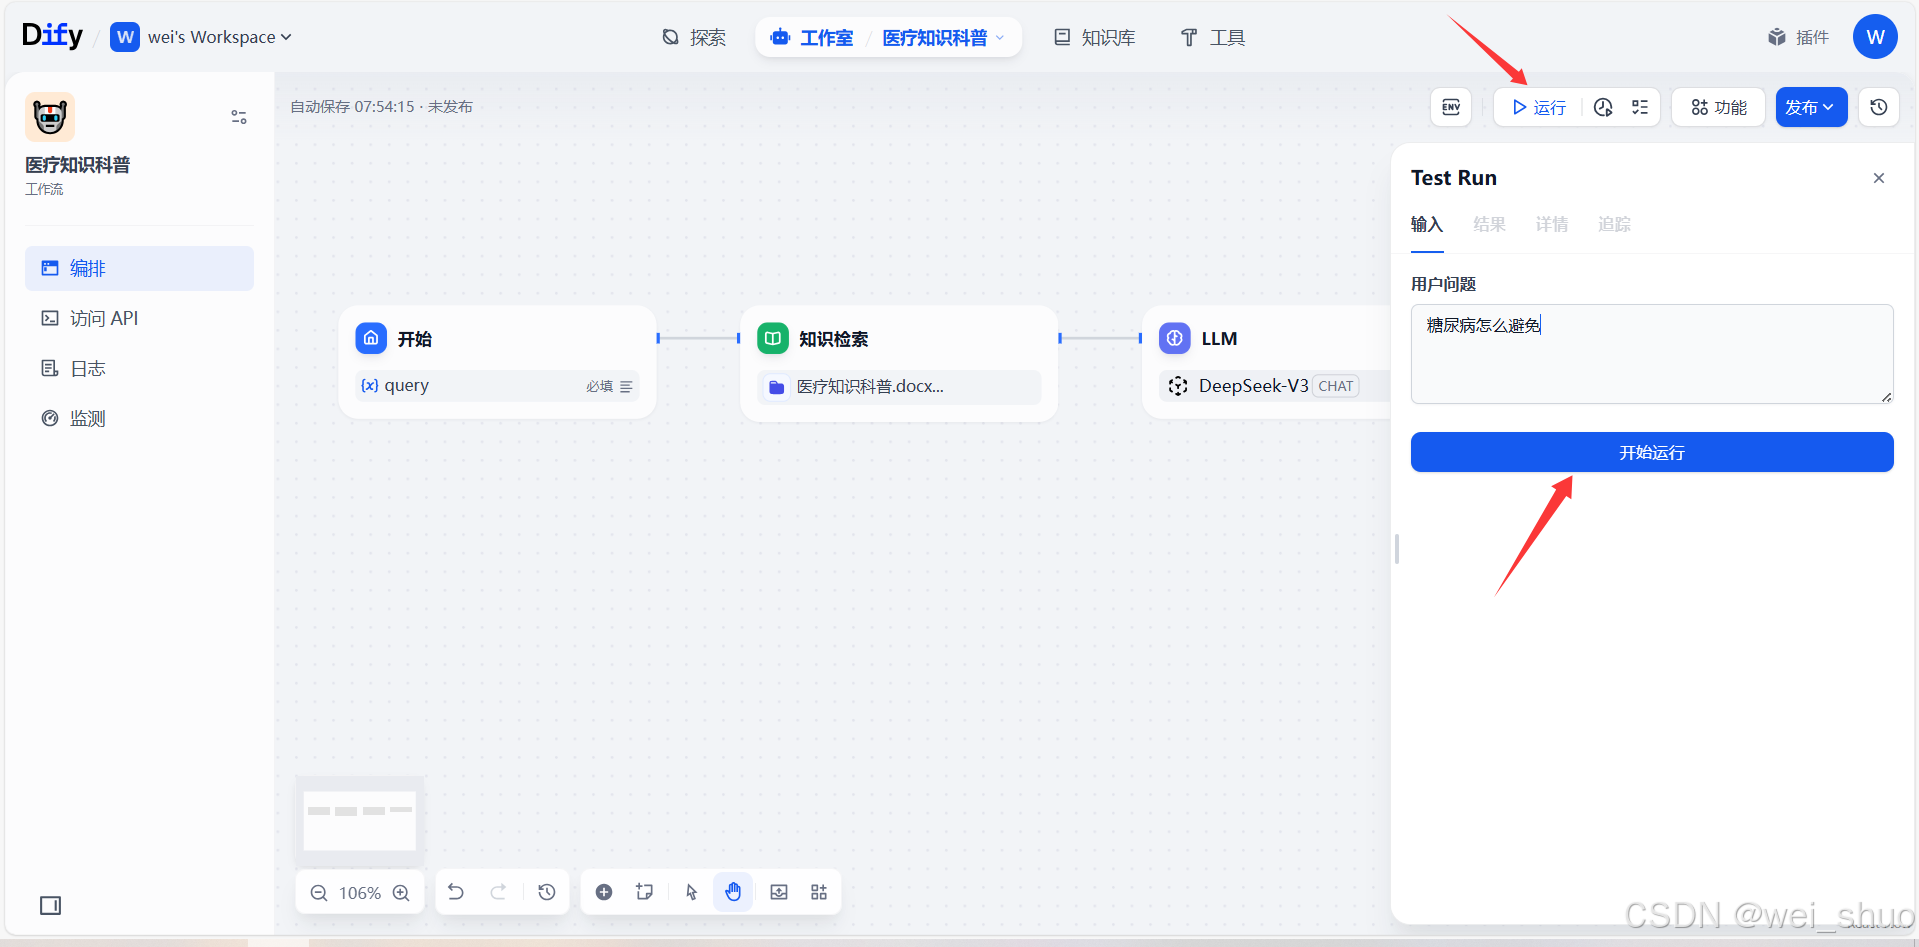Screen dimensions: 1919x947
Task: Open checklist icon beside run history
Action: click(x=1640, y=107)
